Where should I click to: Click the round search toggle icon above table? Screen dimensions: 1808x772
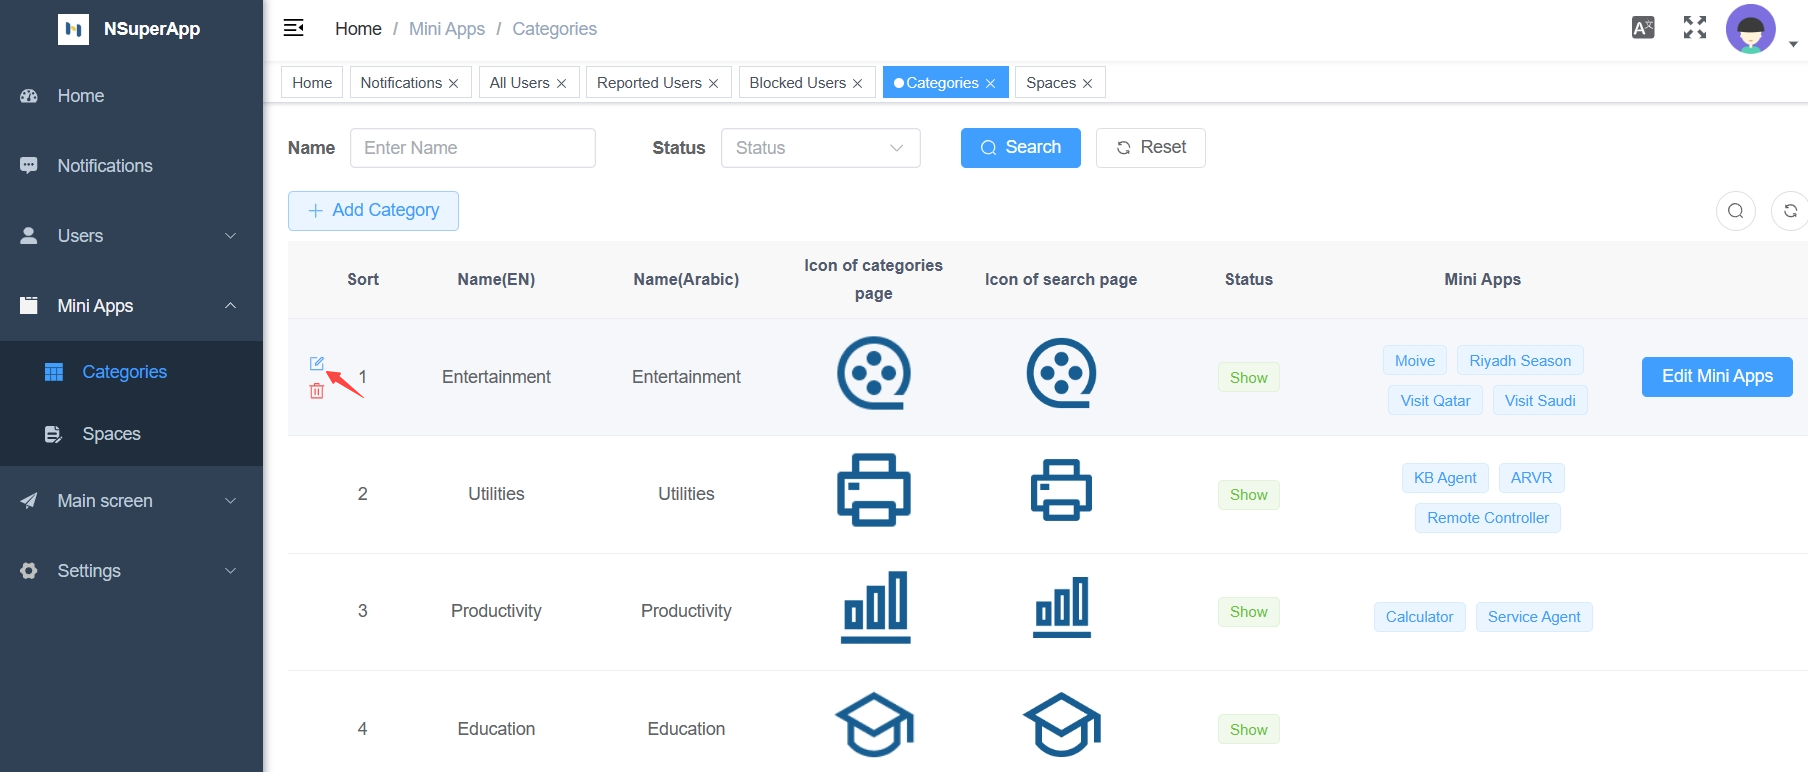[1735, 211]
